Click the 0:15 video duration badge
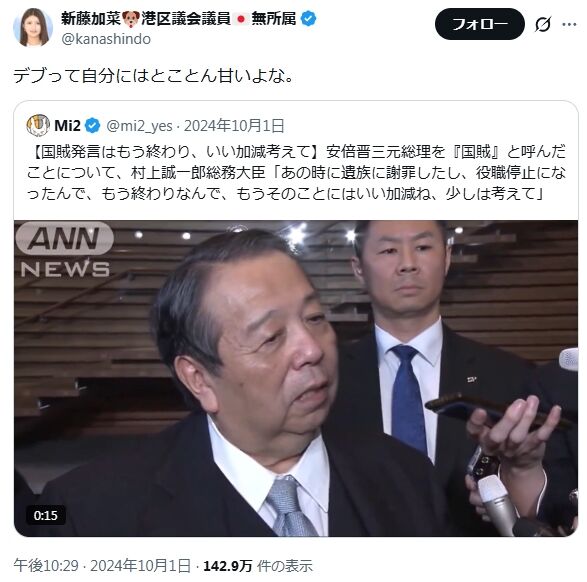This screenshot has height=582, width=587. (46, 515)
